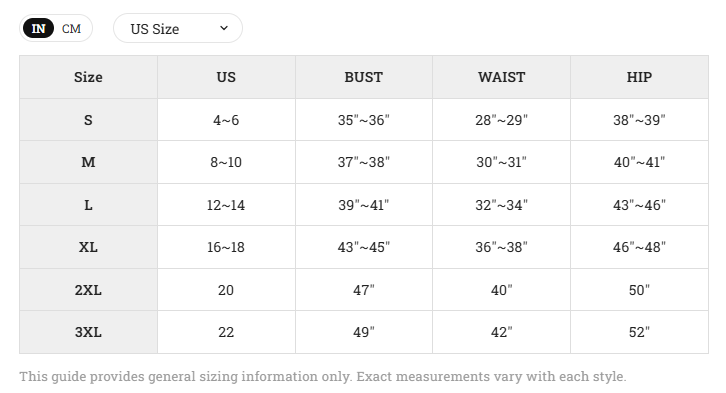Image resolution: width=726 pixels, height=393 pixels.
Task: Switch units to CM
Action: 71,29
